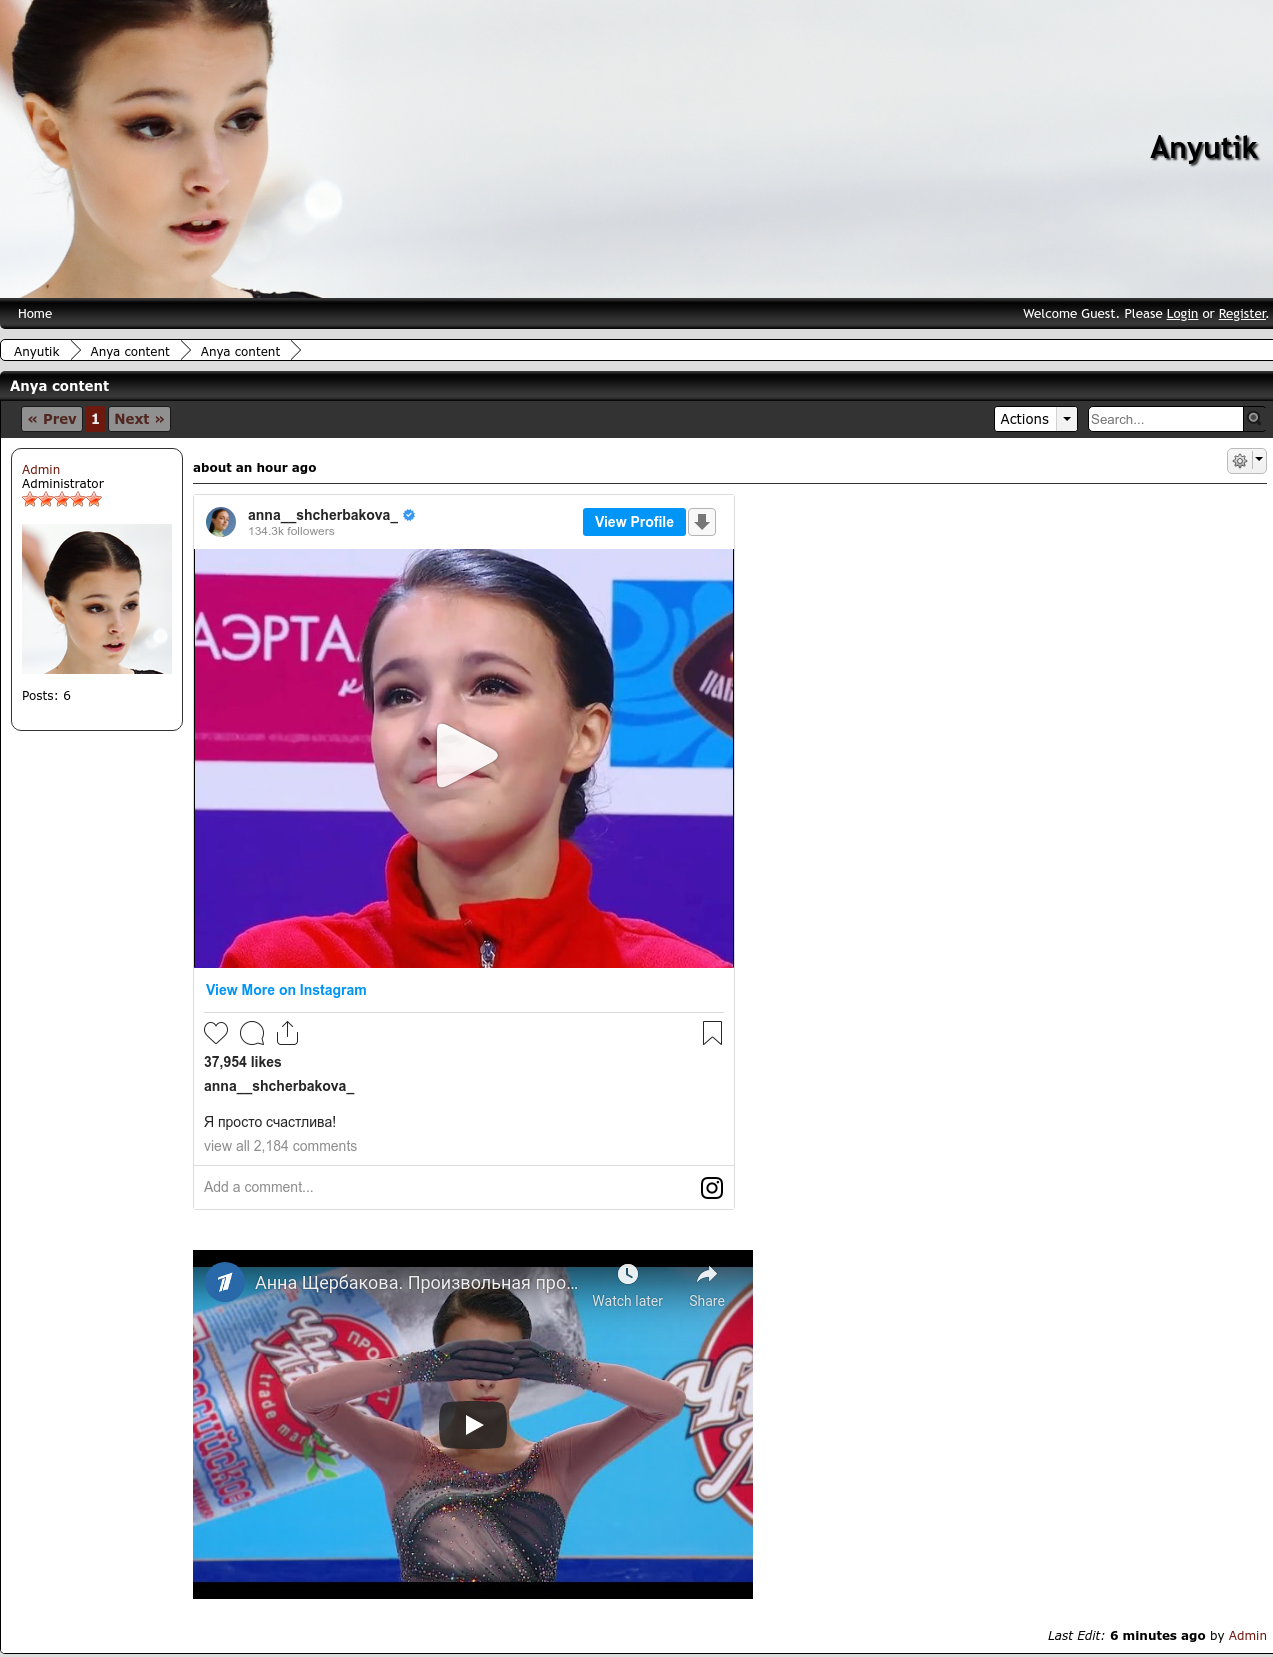
Task: Open the Home menu item
Action: 35,314
